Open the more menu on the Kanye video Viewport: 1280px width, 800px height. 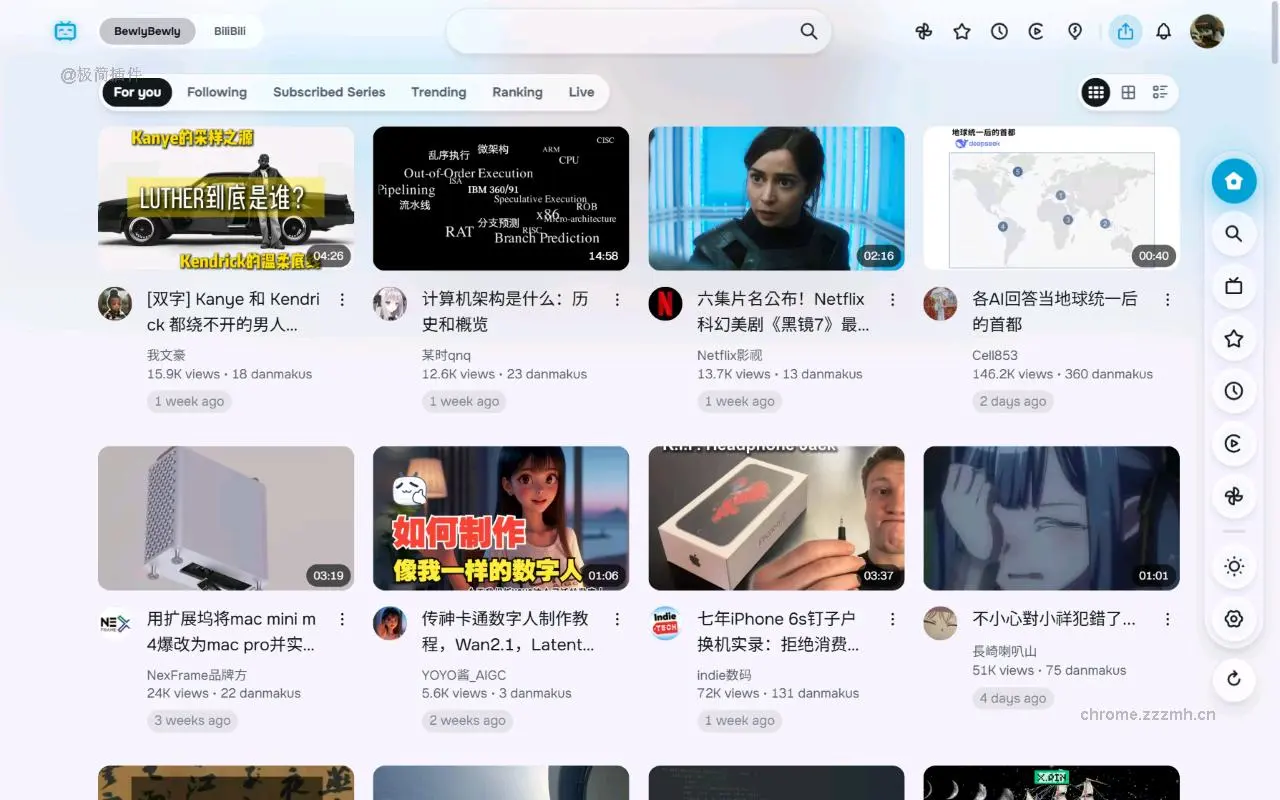click(x=342, y=298)
